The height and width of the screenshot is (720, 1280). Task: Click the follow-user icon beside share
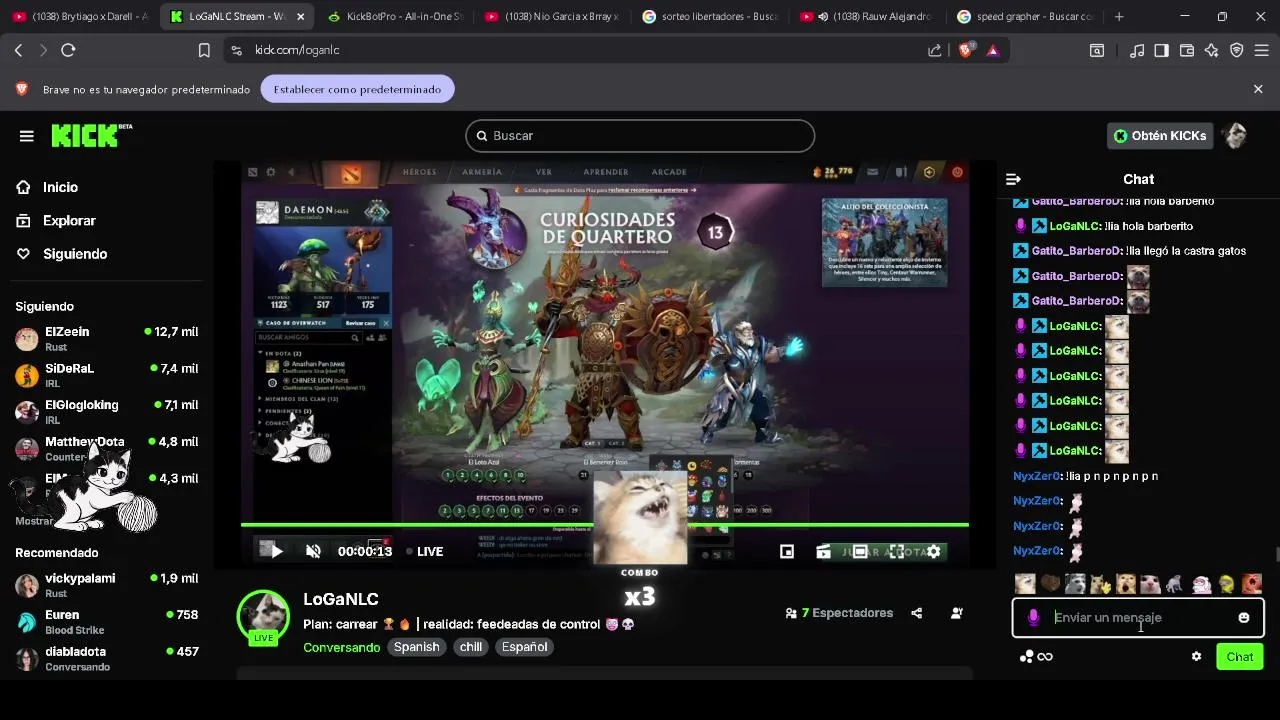click(956, 613)
